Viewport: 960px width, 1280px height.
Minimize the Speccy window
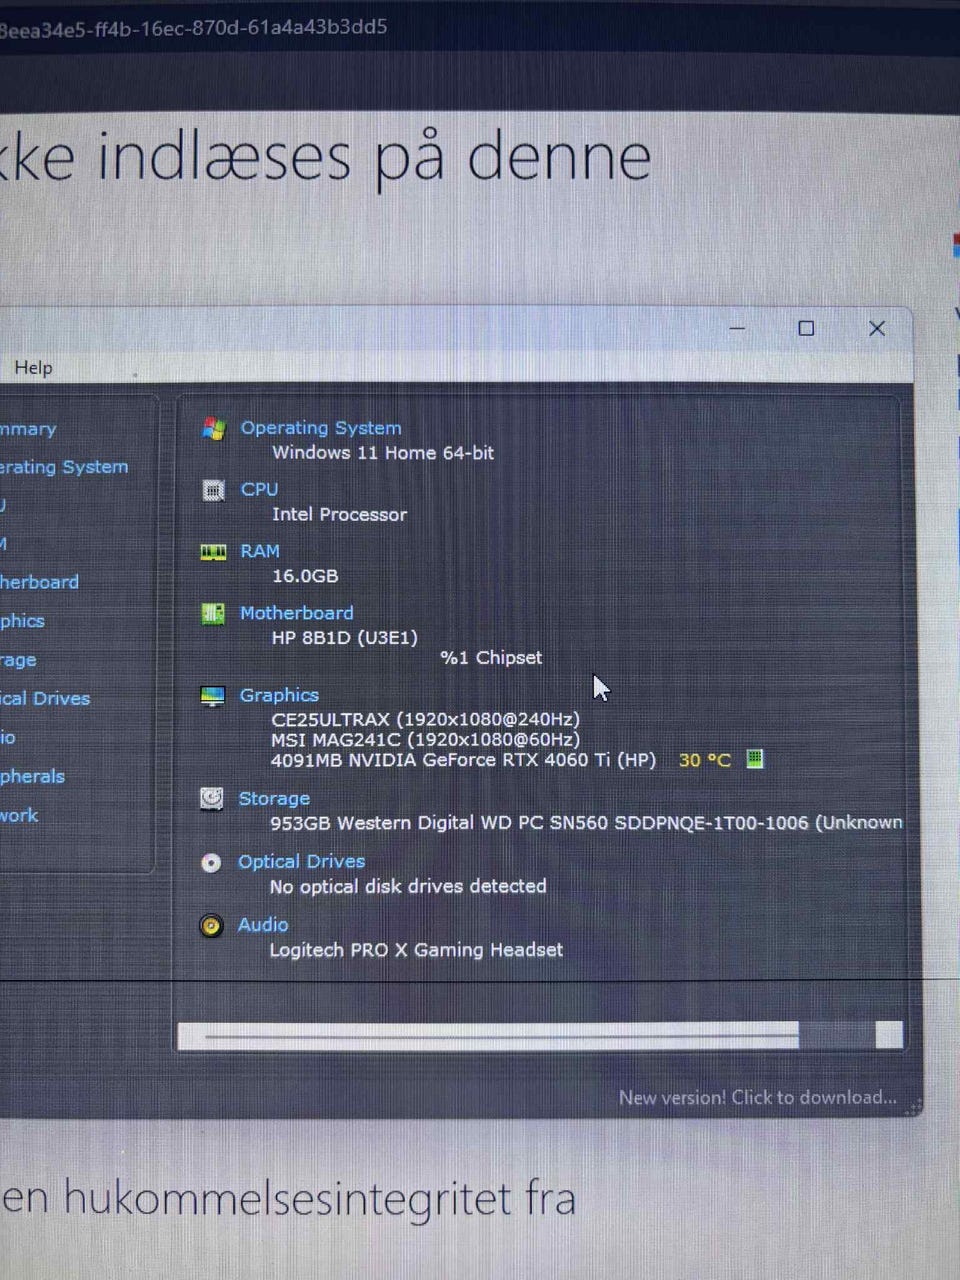coord(737,328)
